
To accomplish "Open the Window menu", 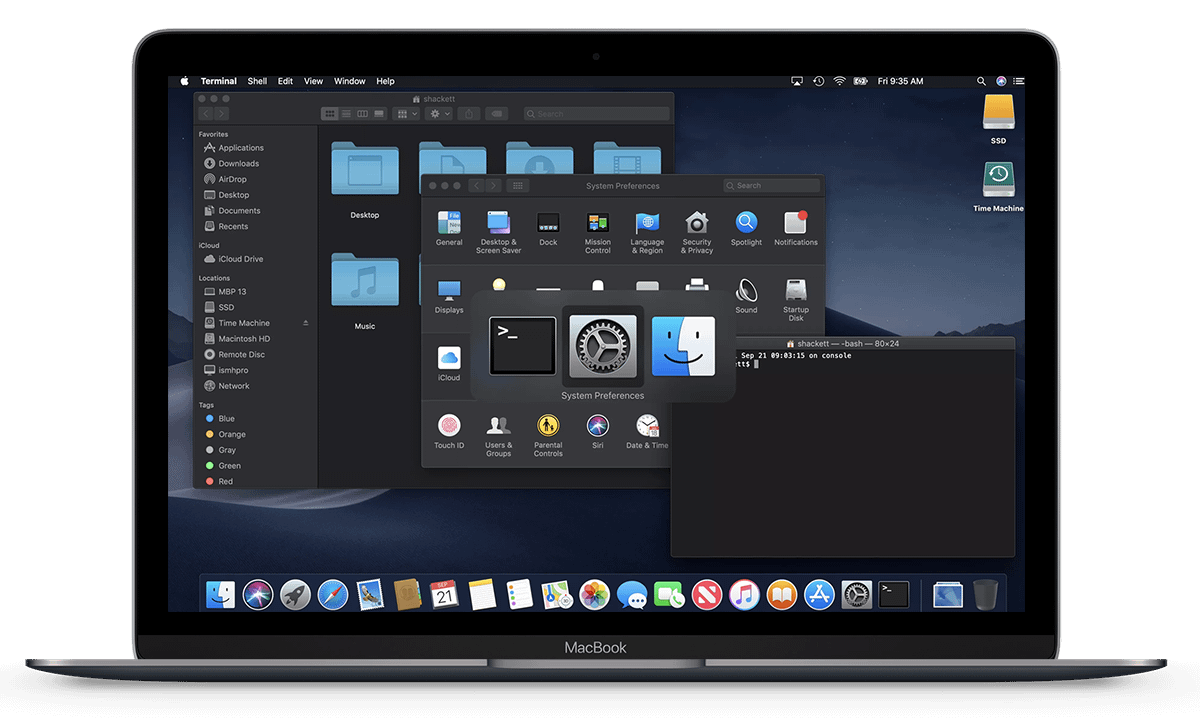I will tap(350, 81).
